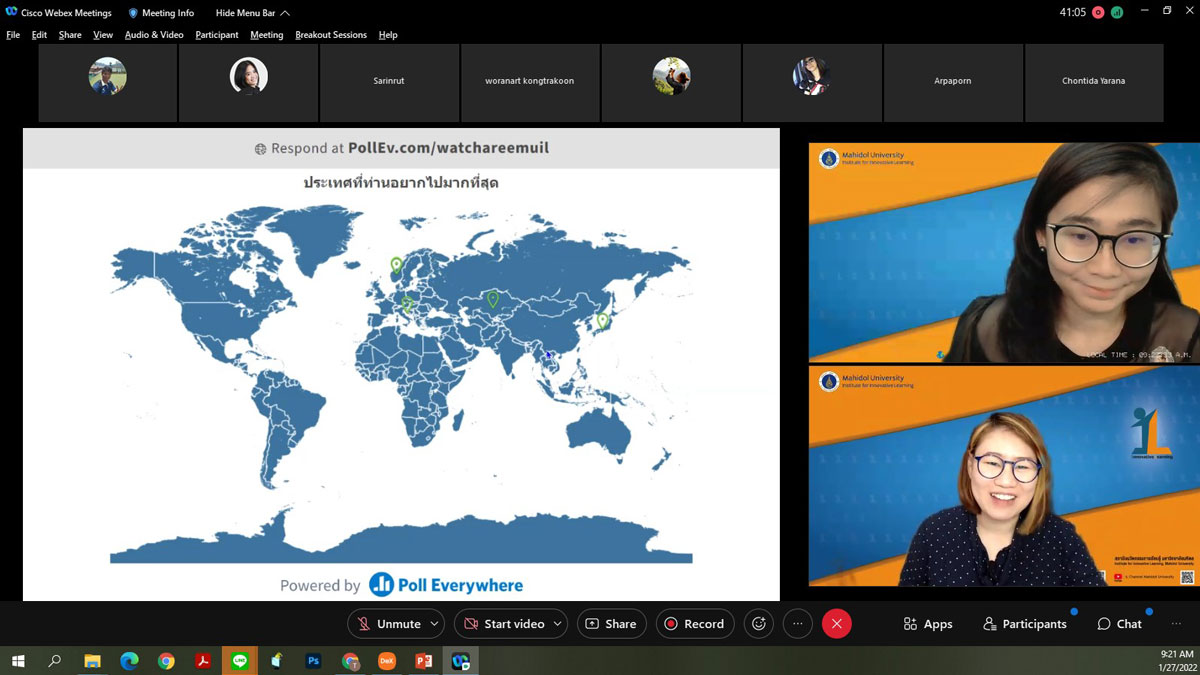1200x675 pixels.
Task: Open LINE app from the taskbar
Action: pyautogui.click(x=239, y=661)
